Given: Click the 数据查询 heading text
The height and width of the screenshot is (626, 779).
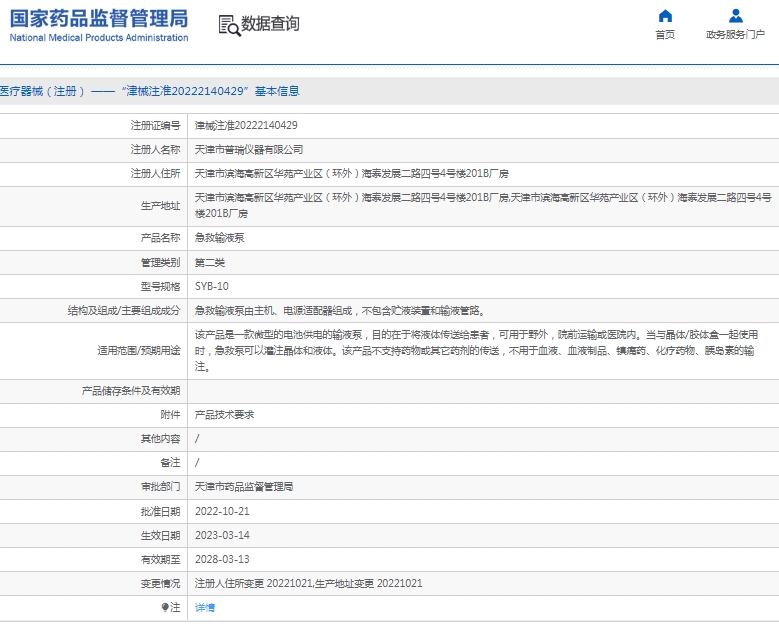Looking at the screenshot, I should coord(270,23).
